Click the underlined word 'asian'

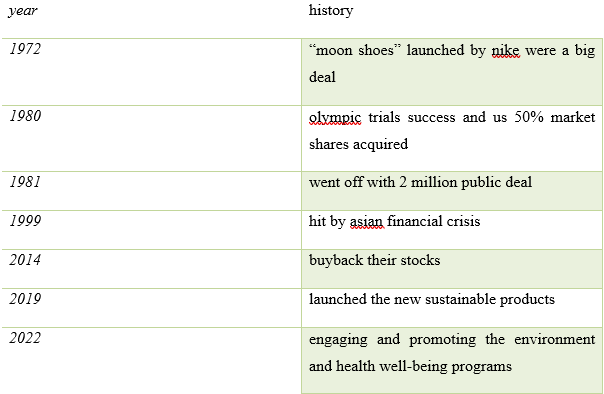click(366, 221)
